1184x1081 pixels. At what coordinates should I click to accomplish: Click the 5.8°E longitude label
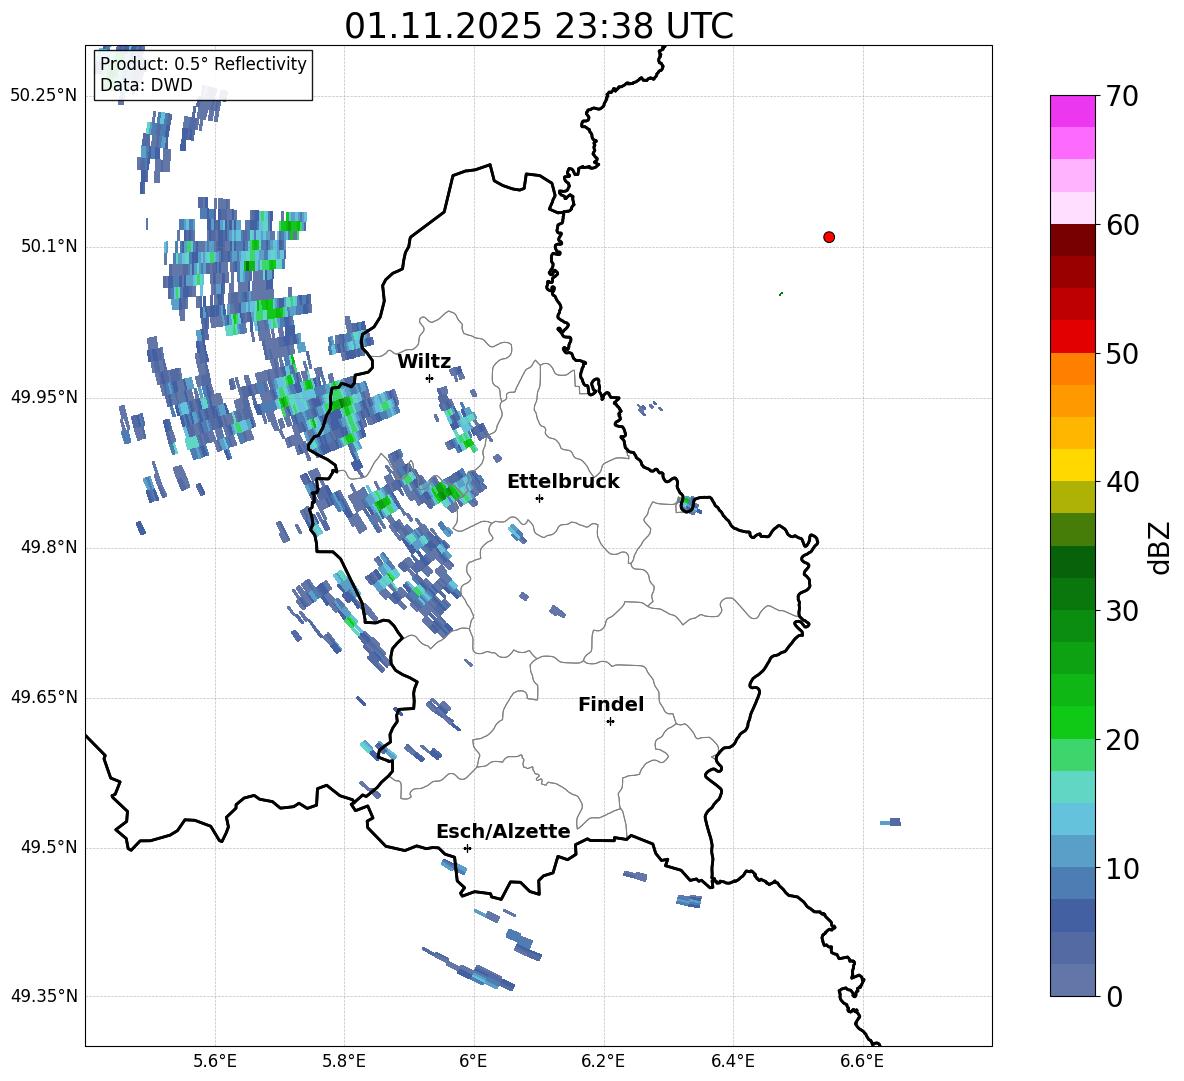coord(344,1061)
